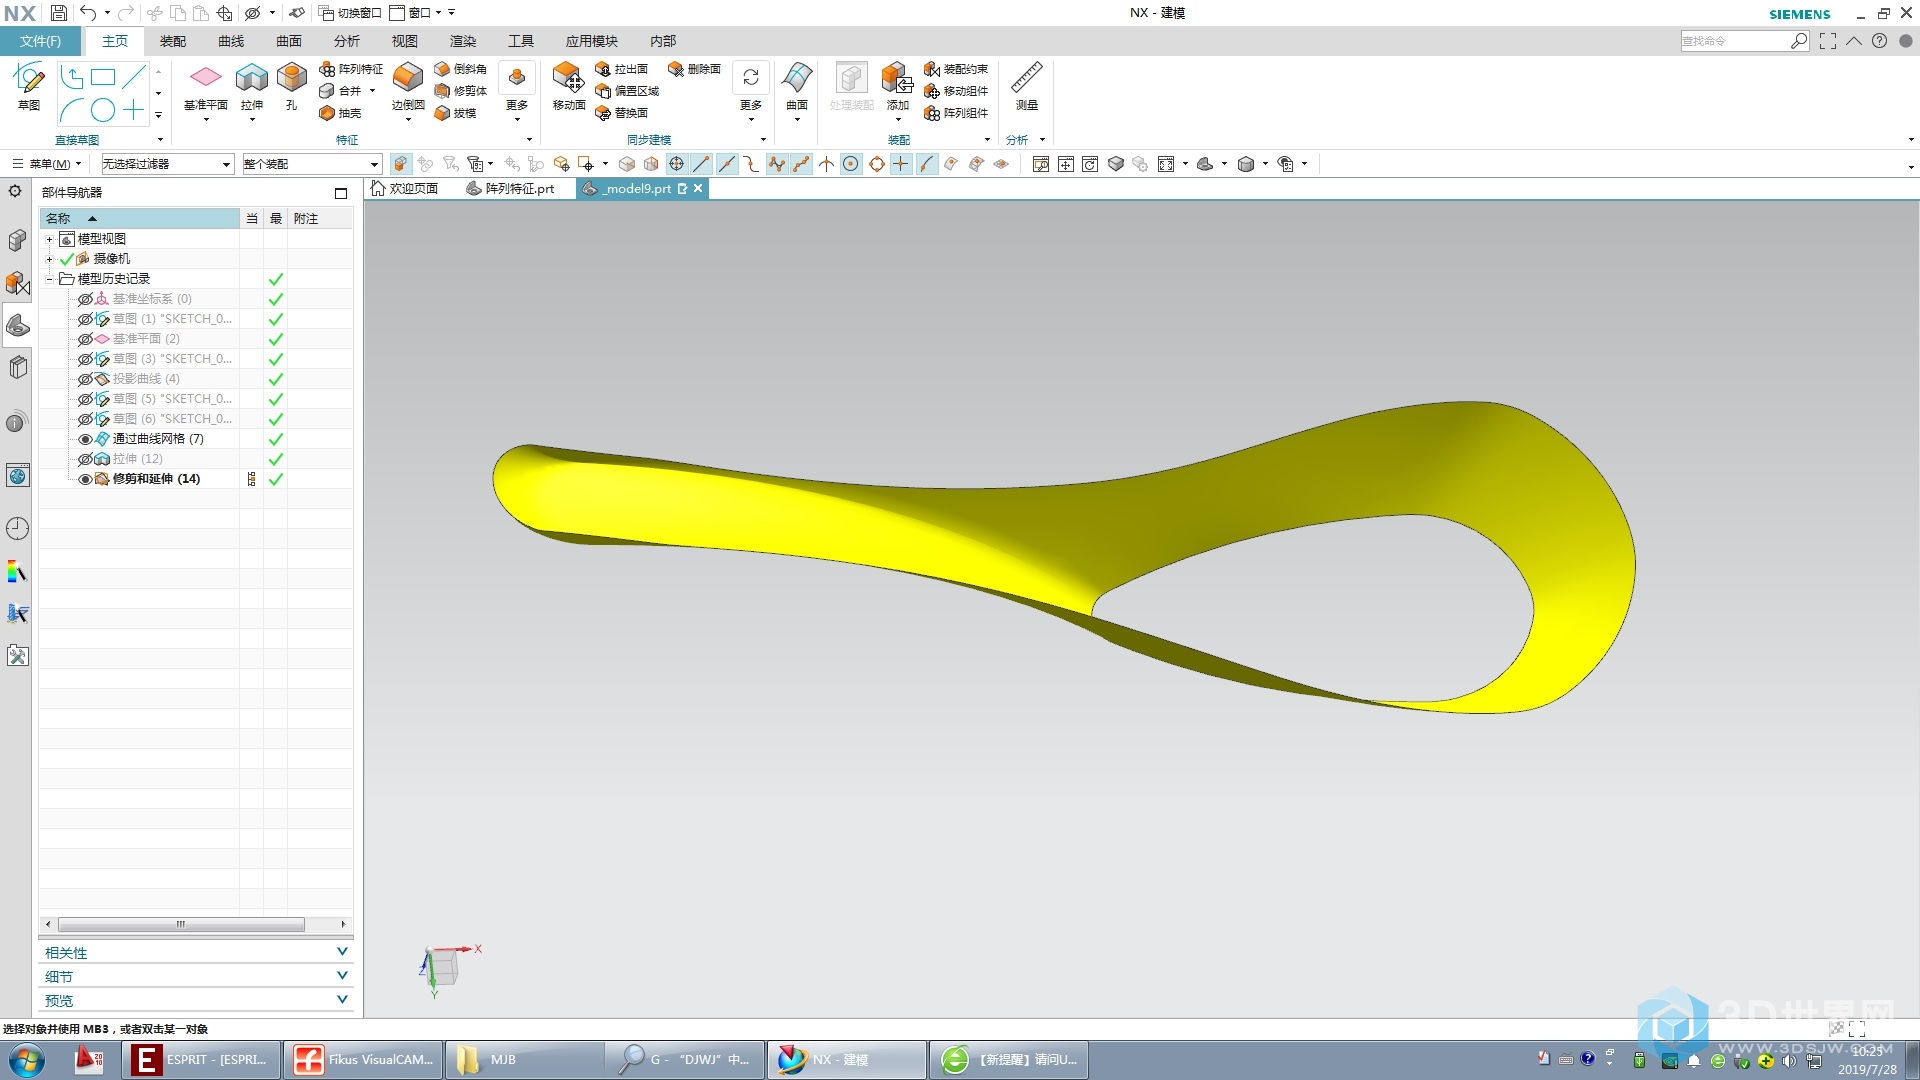Switch to the 曲线 ribbon tab
The image size is (1920, 1080).
click(x=231, y=41)
